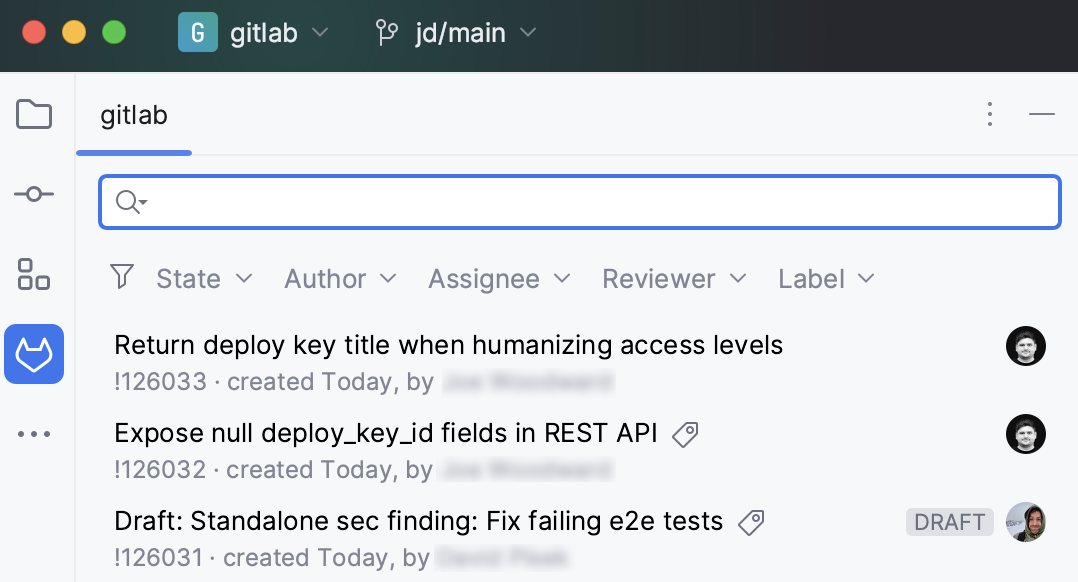1078x582 pixels.
Task: Open the tool window options kebab menu
Action: [x=989, y=114]
